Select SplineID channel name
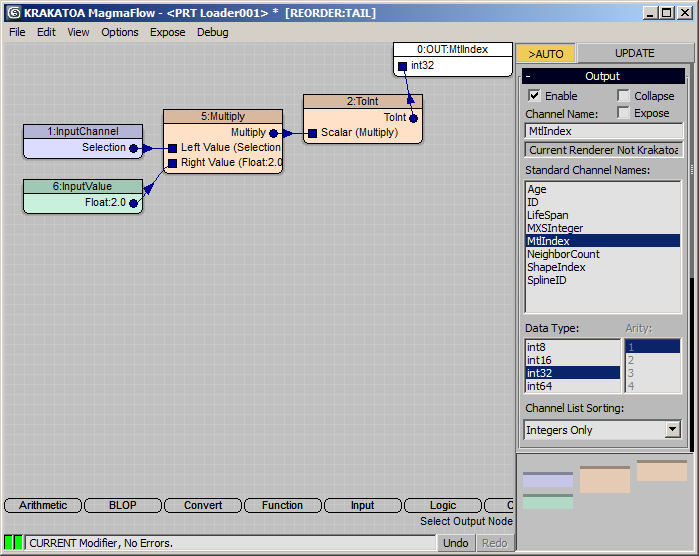699x556 pixels. (x=603, y=280)
